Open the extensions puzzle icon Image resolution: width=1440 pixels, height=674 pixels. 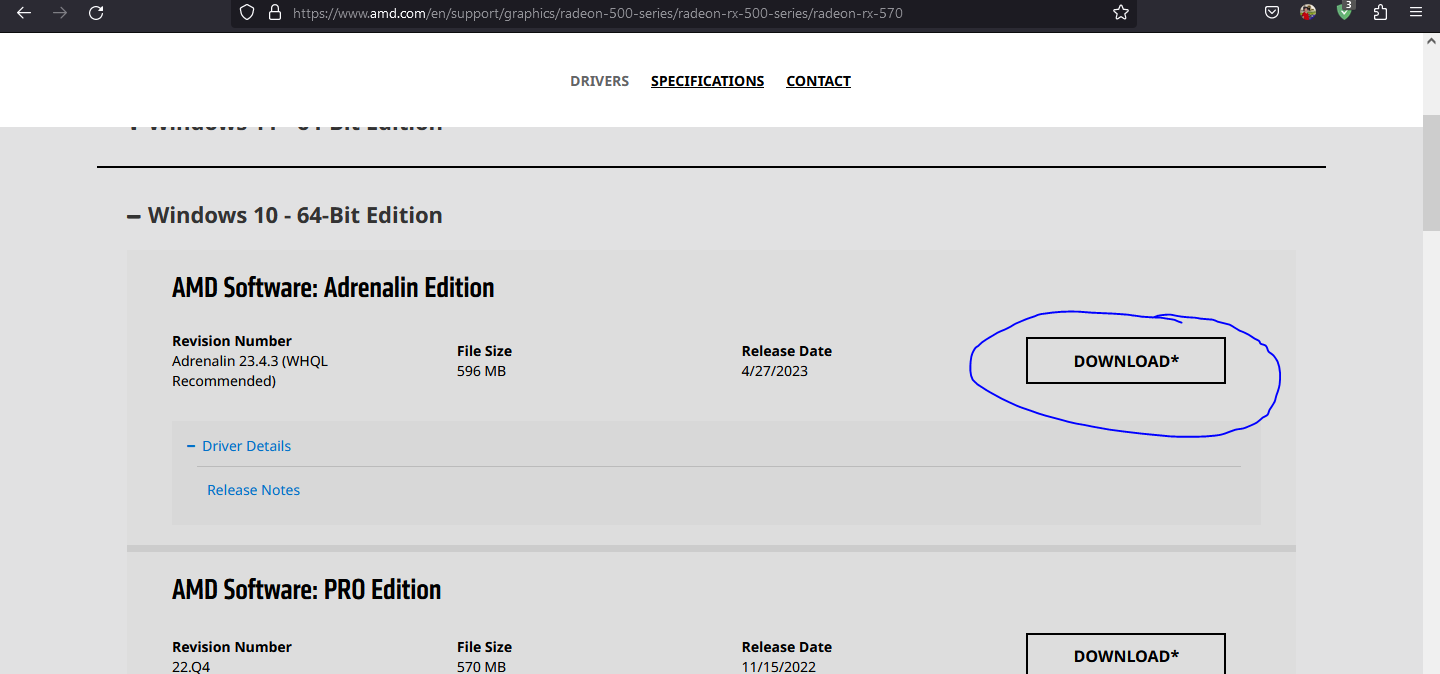tap(1381, 13)
